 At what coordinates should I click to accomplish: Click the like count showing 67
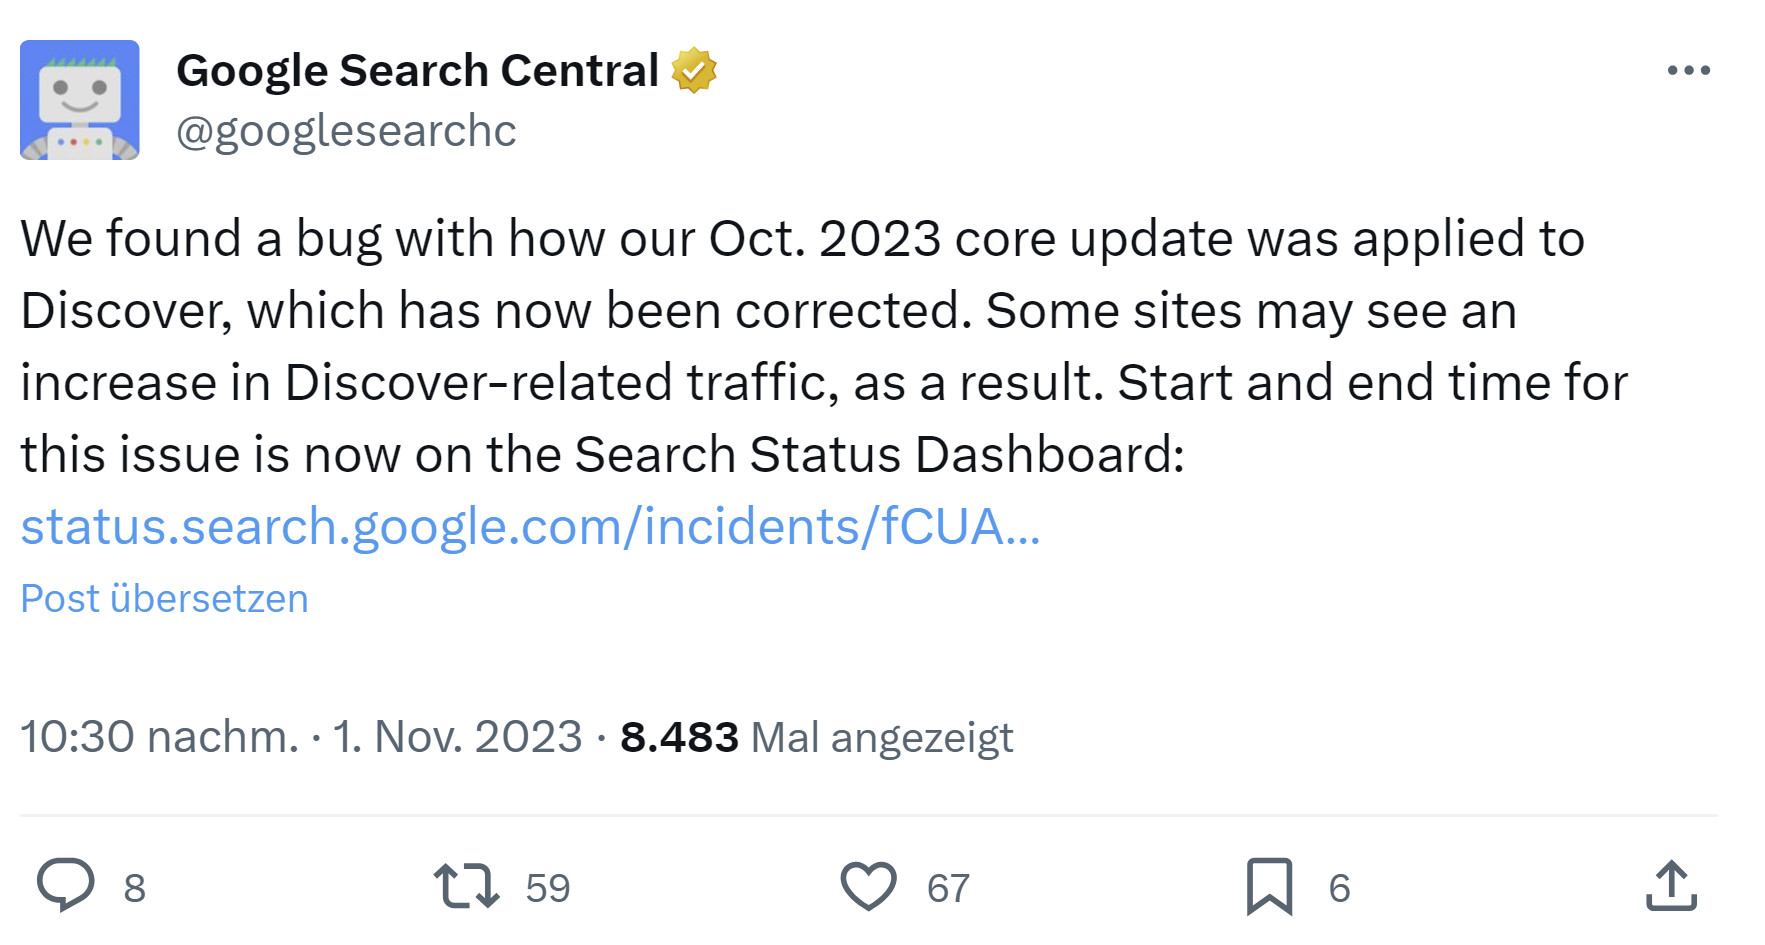coord(947,884)
